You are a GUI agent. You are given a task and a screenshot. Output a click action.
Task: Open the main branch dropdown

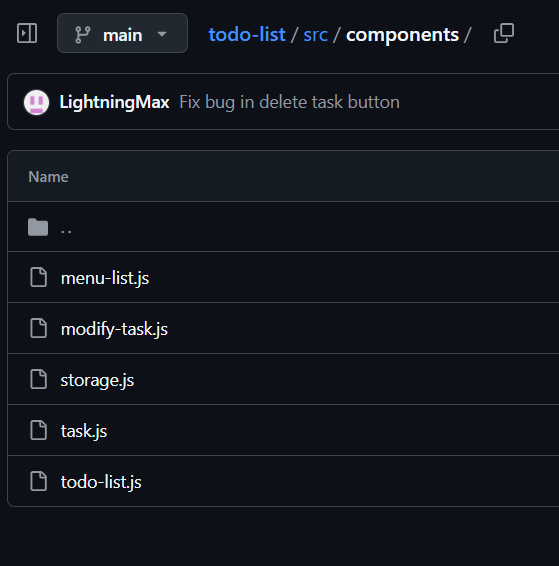click(x=122, y=33)
